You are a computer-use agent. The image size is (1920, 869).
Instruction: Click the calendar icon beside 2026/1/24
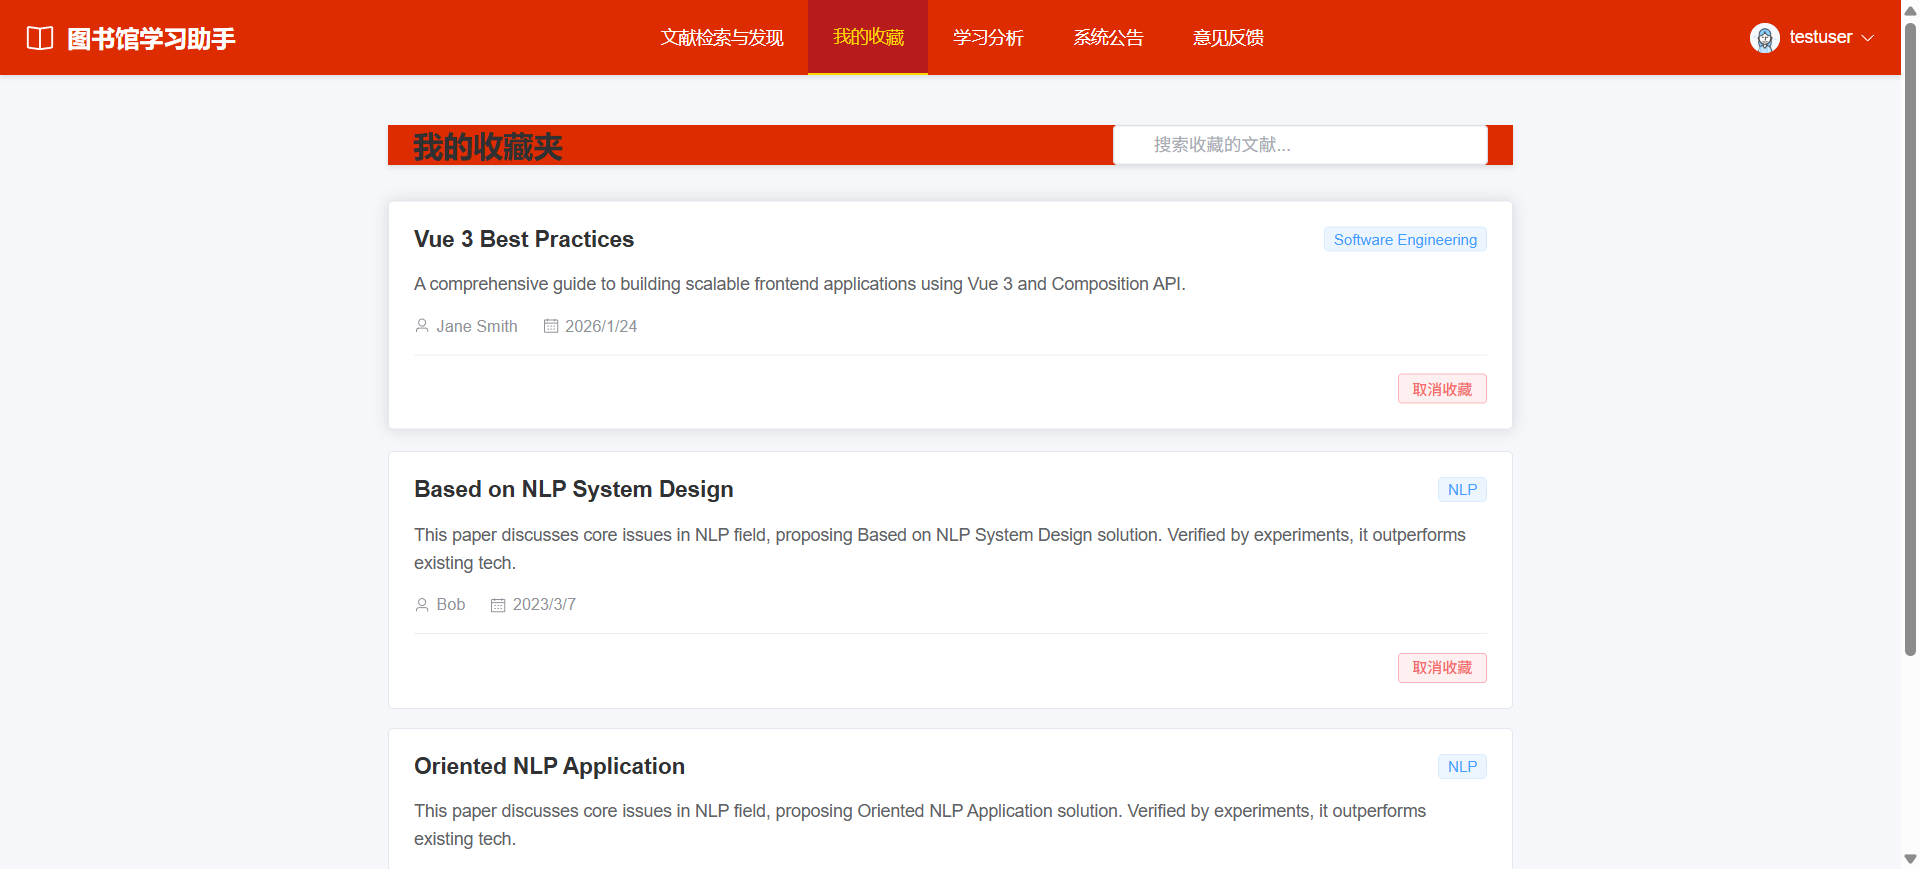click(x=551, y=326)
